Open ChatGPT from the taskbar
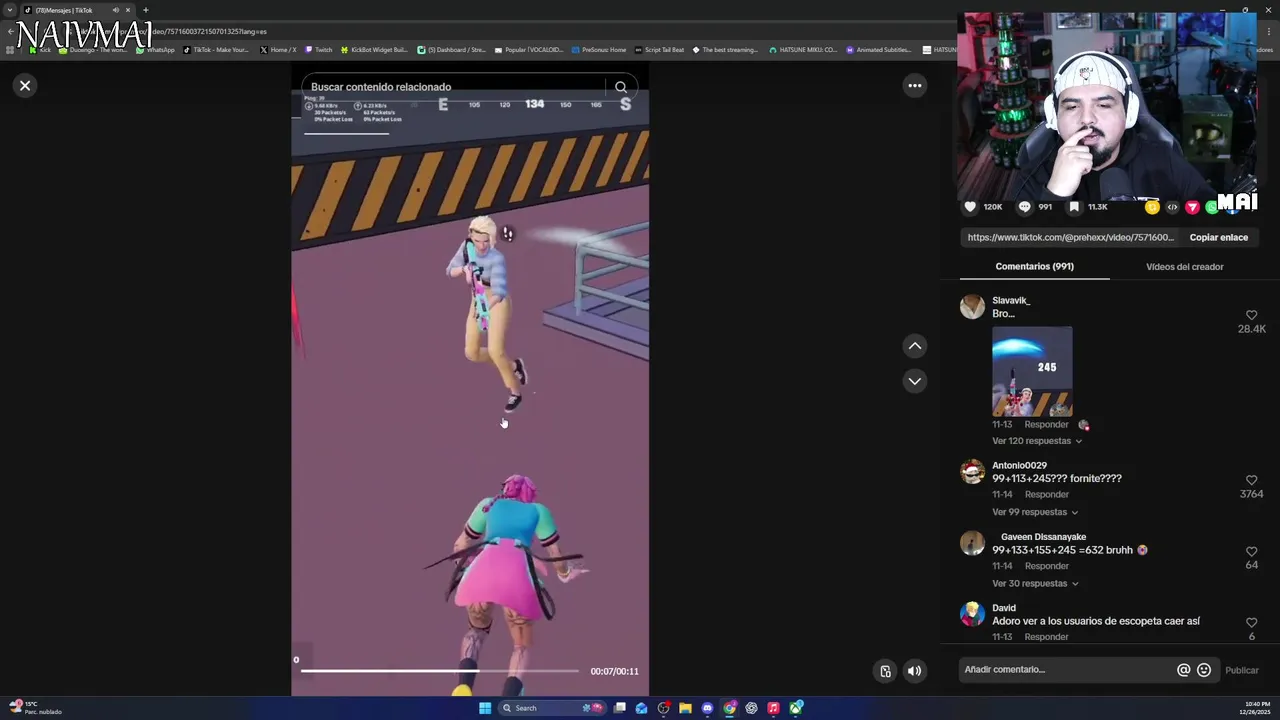The width and height of the screenshot is (1280, 720). tap(751, 708)
